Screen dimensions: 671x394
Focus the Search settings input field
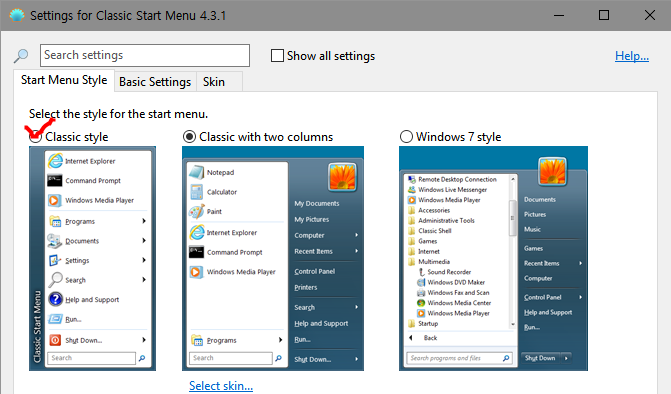145,55
